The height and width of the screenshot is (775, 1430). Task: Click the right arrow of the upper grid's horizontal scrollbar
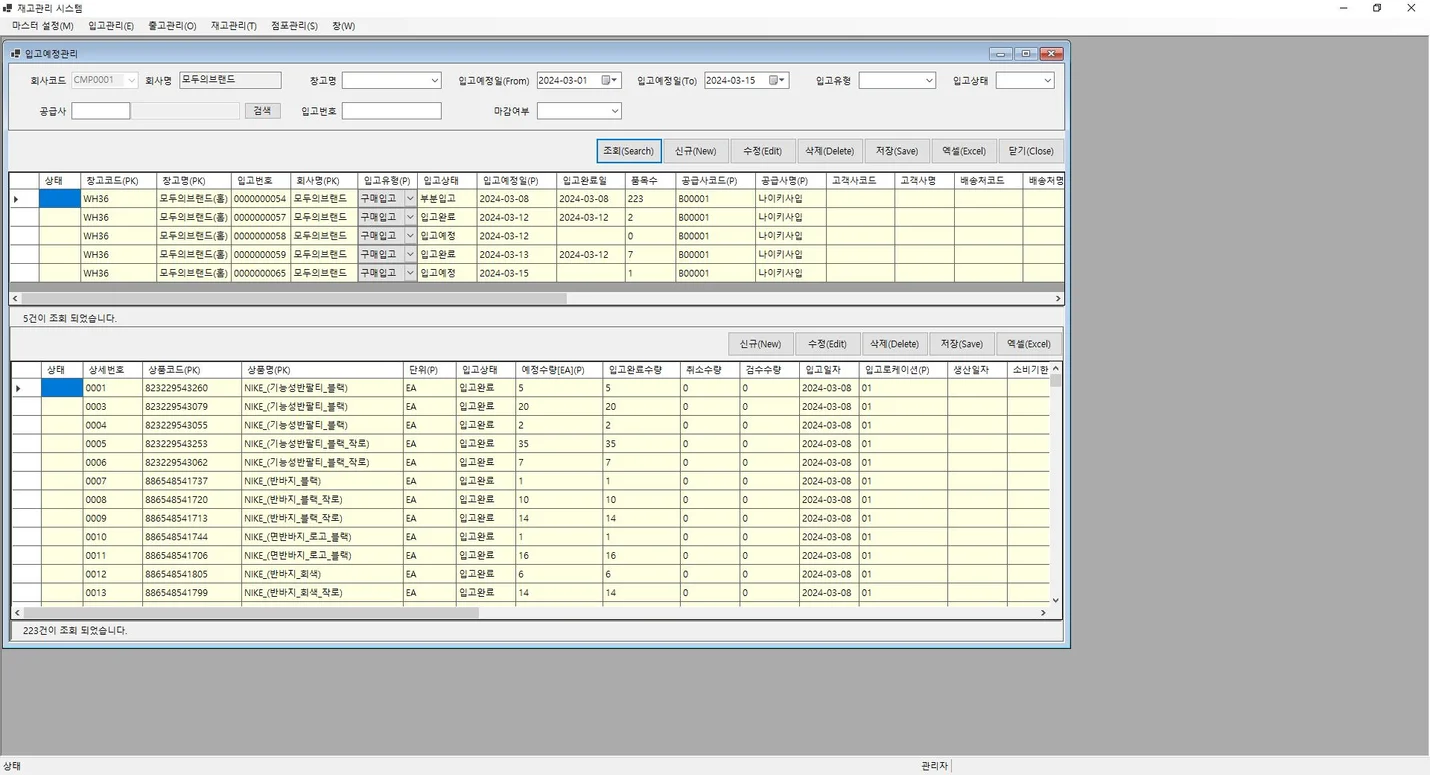click(x=1058, y=298)
